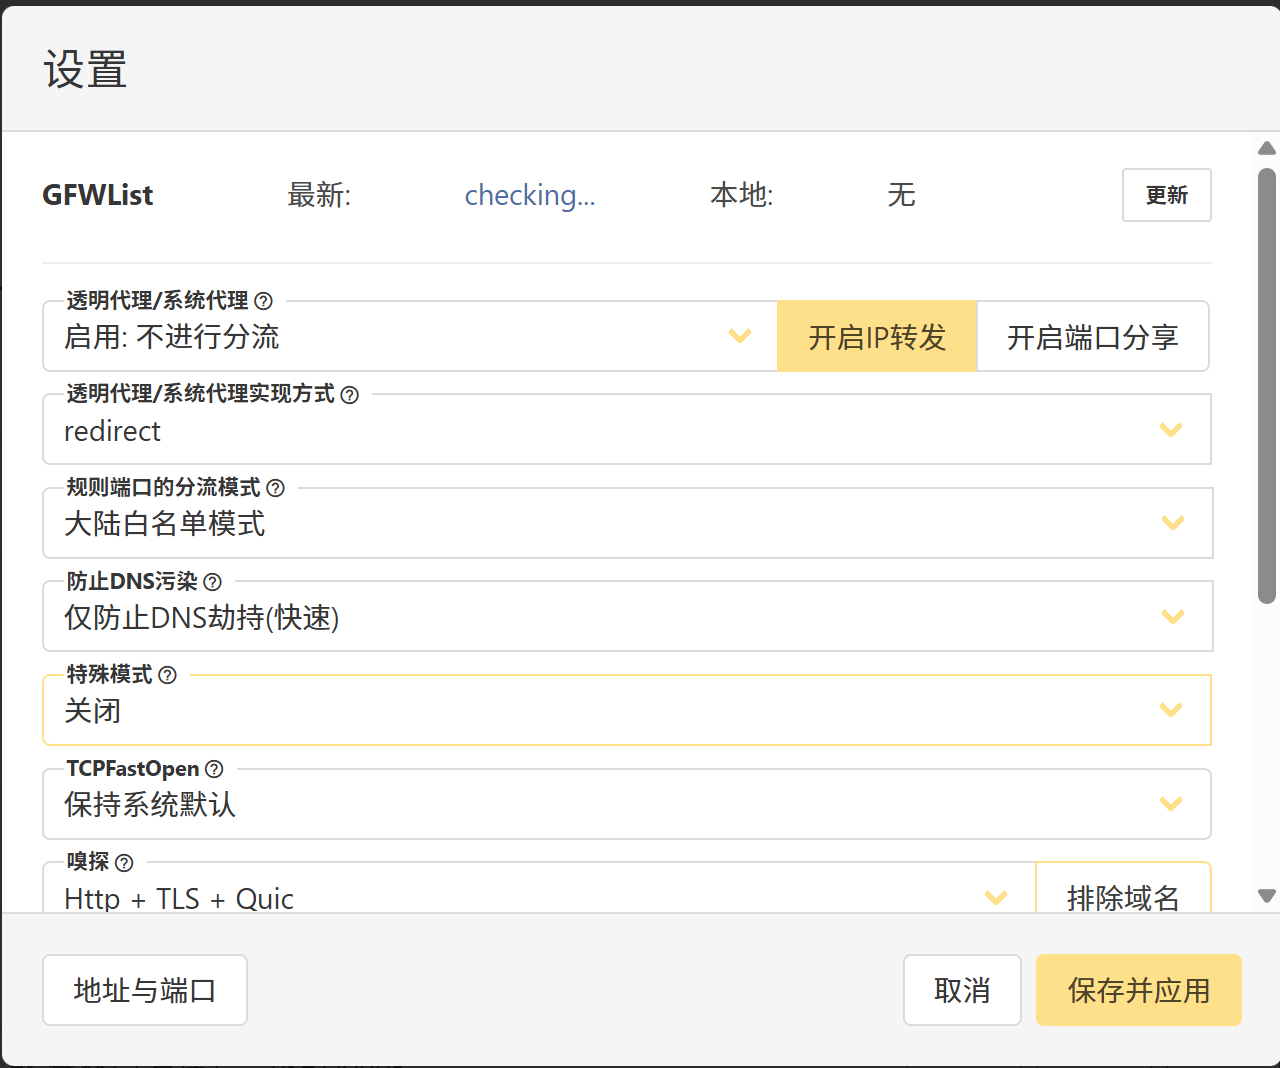
Task: Click the 取消 button
Action: coord(961,990)
